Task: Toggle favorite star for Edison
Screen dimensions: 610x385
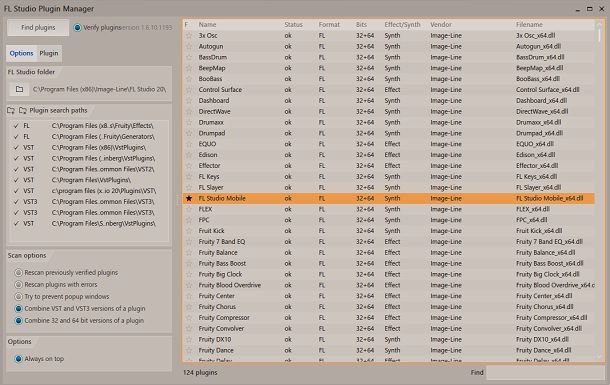Action: (189, 155)
